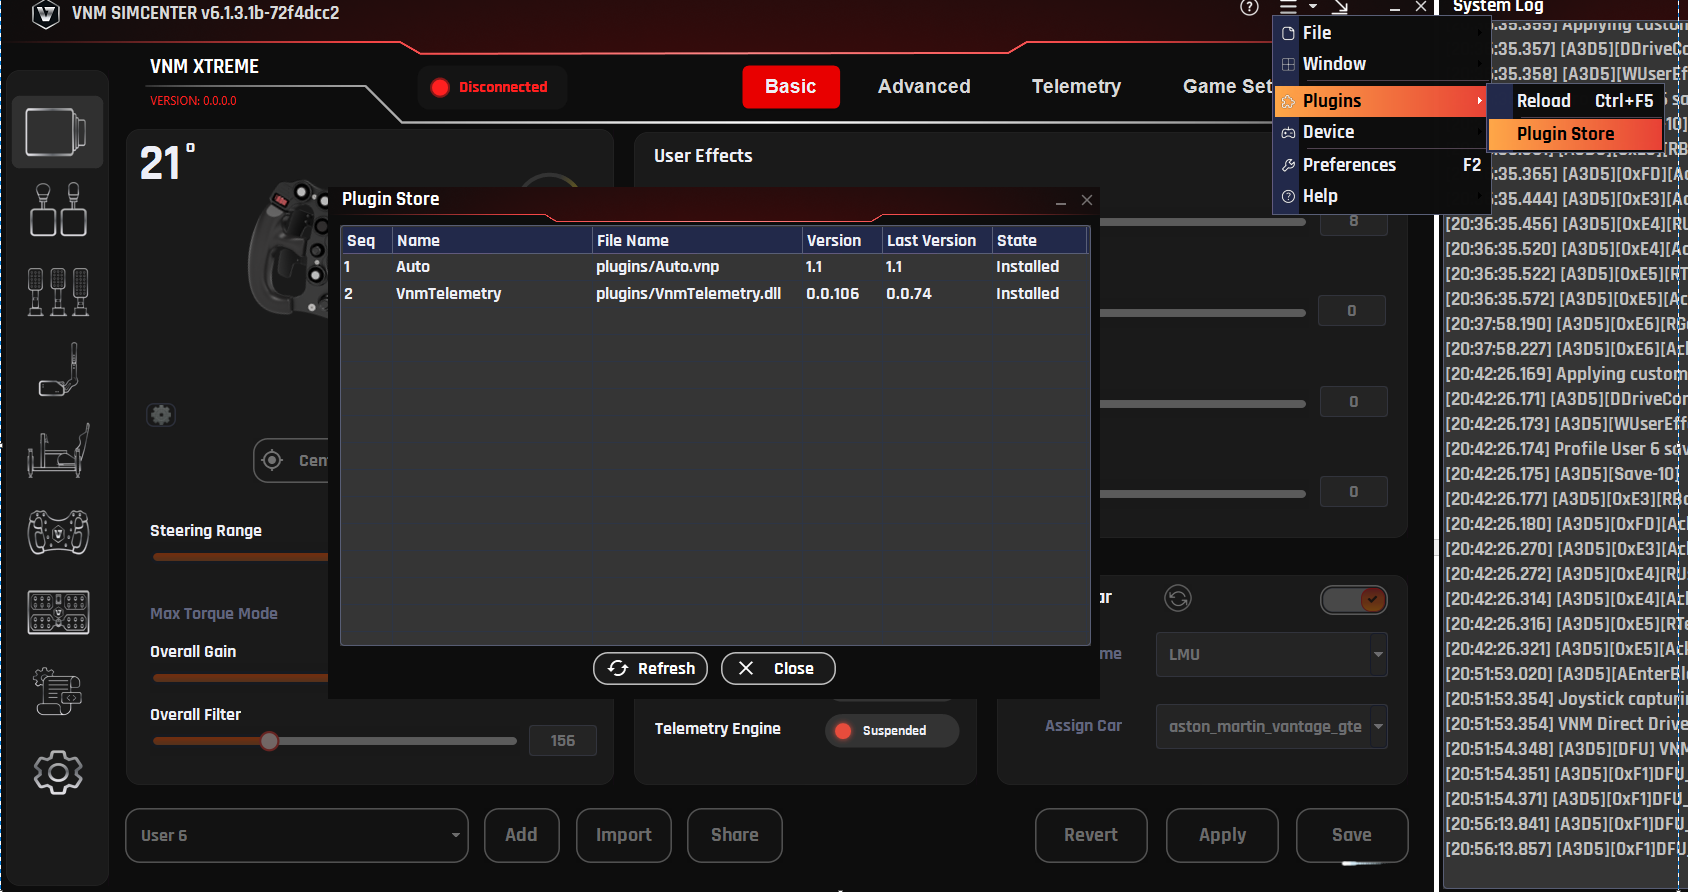Viewport: 1688px width, 892px height.
Task: Click the Version column header
Action: coord(842,240)
